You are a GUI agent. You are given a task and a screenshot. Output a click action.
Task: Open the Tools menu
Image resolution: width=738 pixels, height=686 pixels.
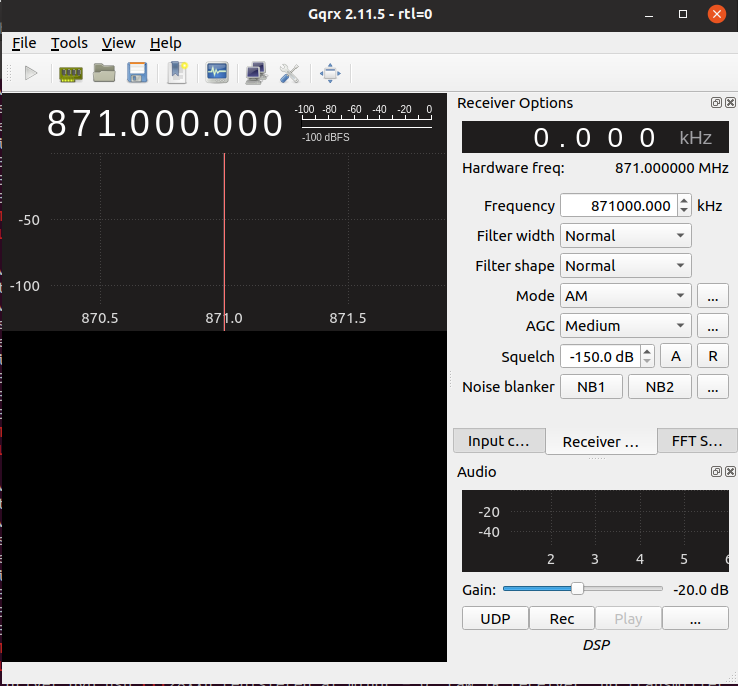69,43
